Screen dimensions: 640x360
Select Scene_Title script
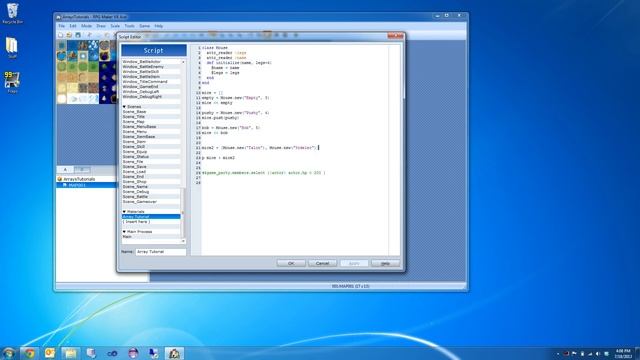151,117
